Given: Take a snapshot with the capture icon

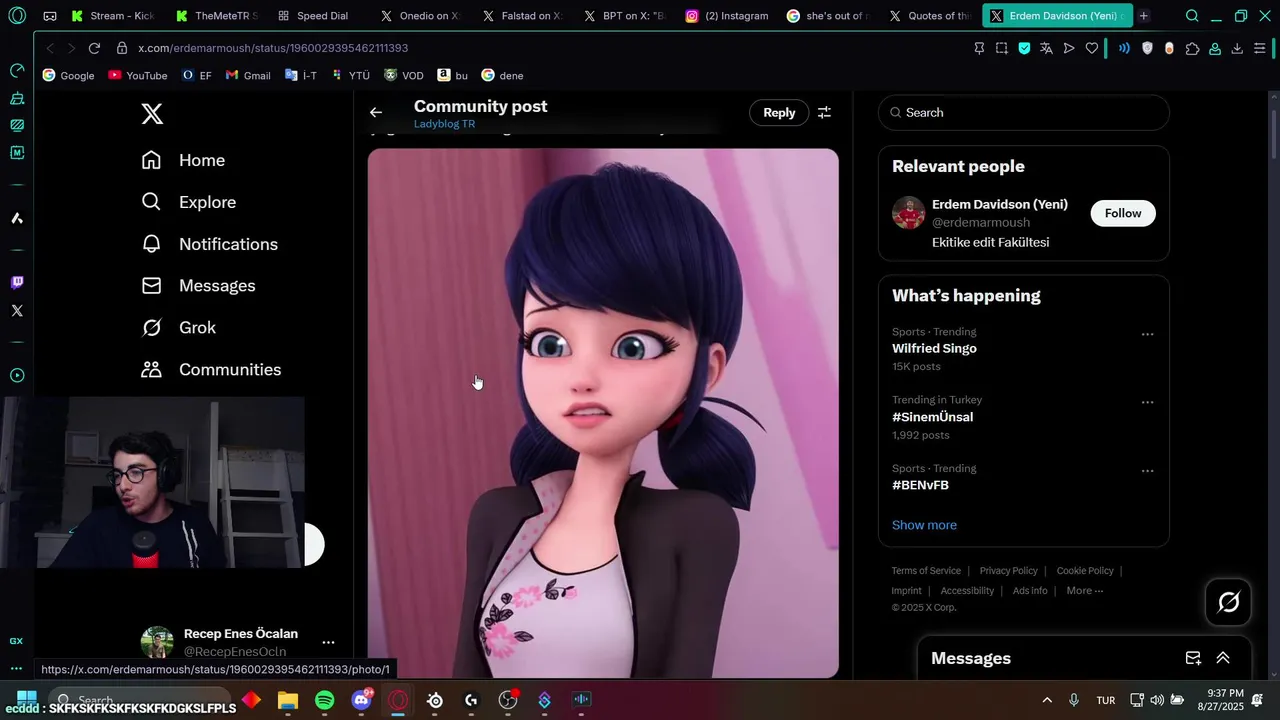Looking at the screenshot, I should click(x=1001, y=48).
